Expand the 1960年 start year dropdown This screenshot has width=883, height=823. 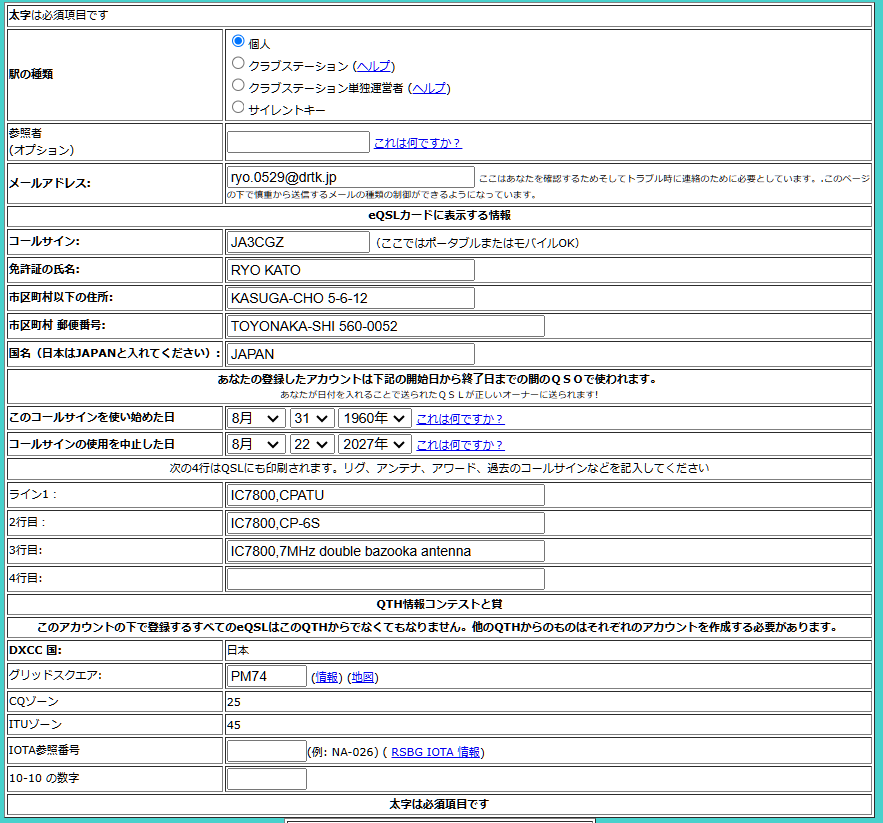(x=374, y=418)
